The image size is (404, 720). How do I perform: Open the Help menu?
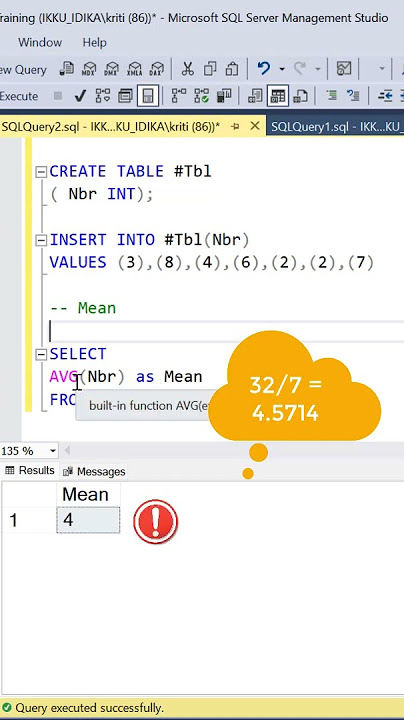[x=95, y=43]
